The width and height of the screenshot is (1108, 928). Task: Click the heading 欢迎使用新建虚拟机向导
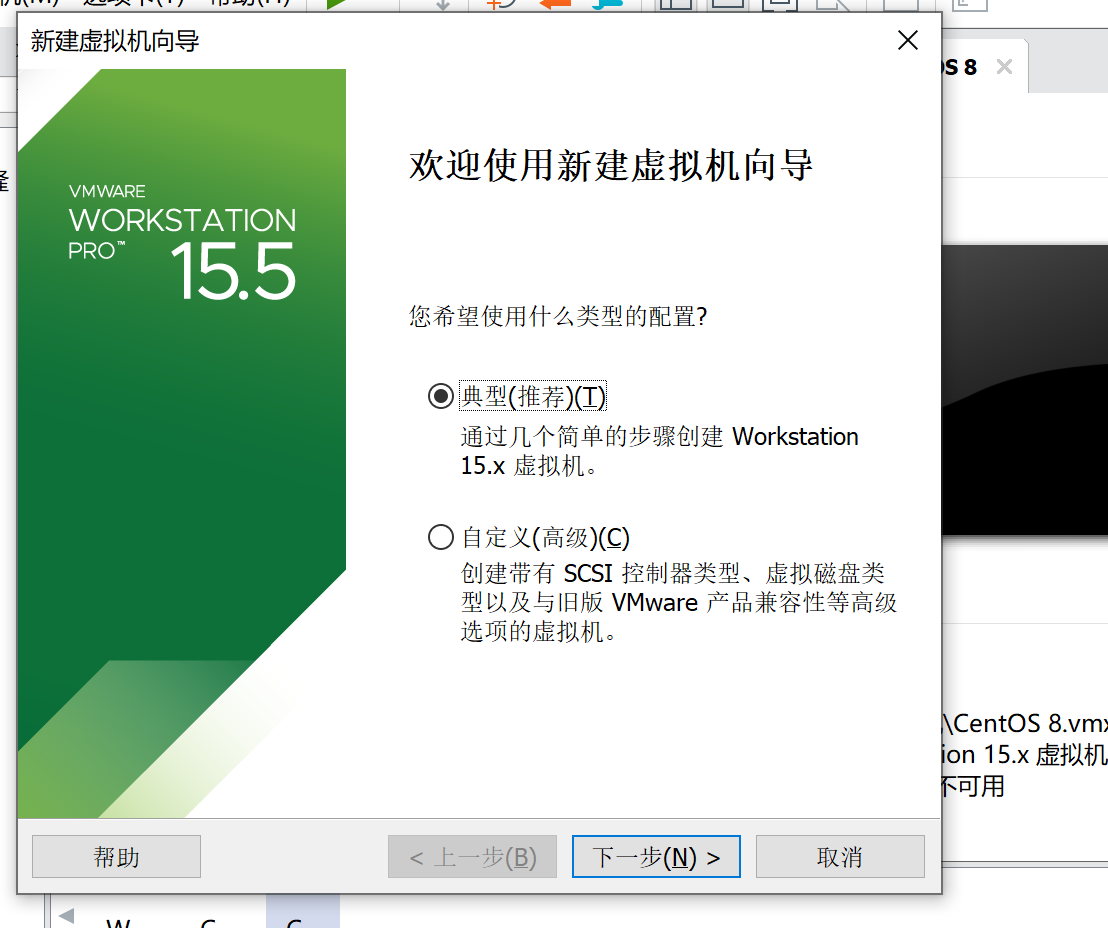coord(611,166)
